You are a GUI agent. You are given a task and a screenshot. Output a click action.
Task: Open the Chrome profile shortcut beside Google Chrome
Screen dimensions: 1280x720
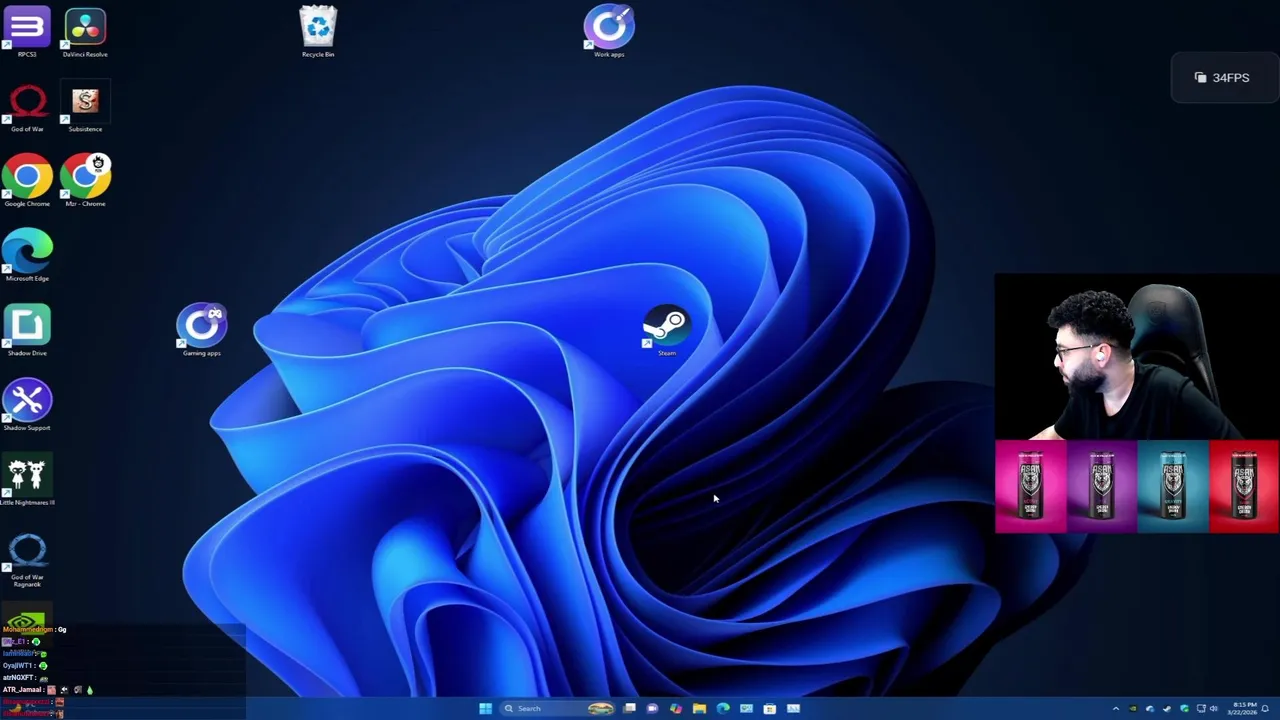point(85,180)
